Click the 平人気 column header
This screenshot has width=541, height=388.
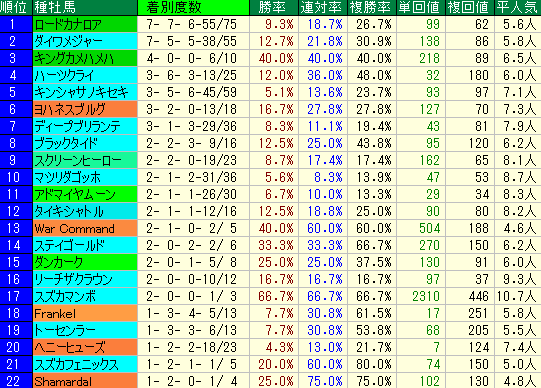pos(518,7)
